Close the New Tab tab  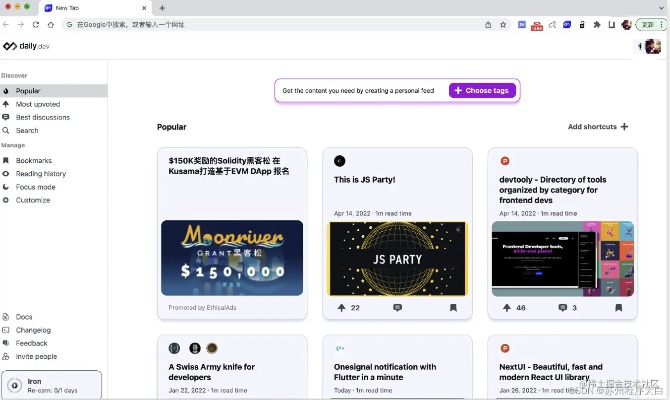point(144,8)
